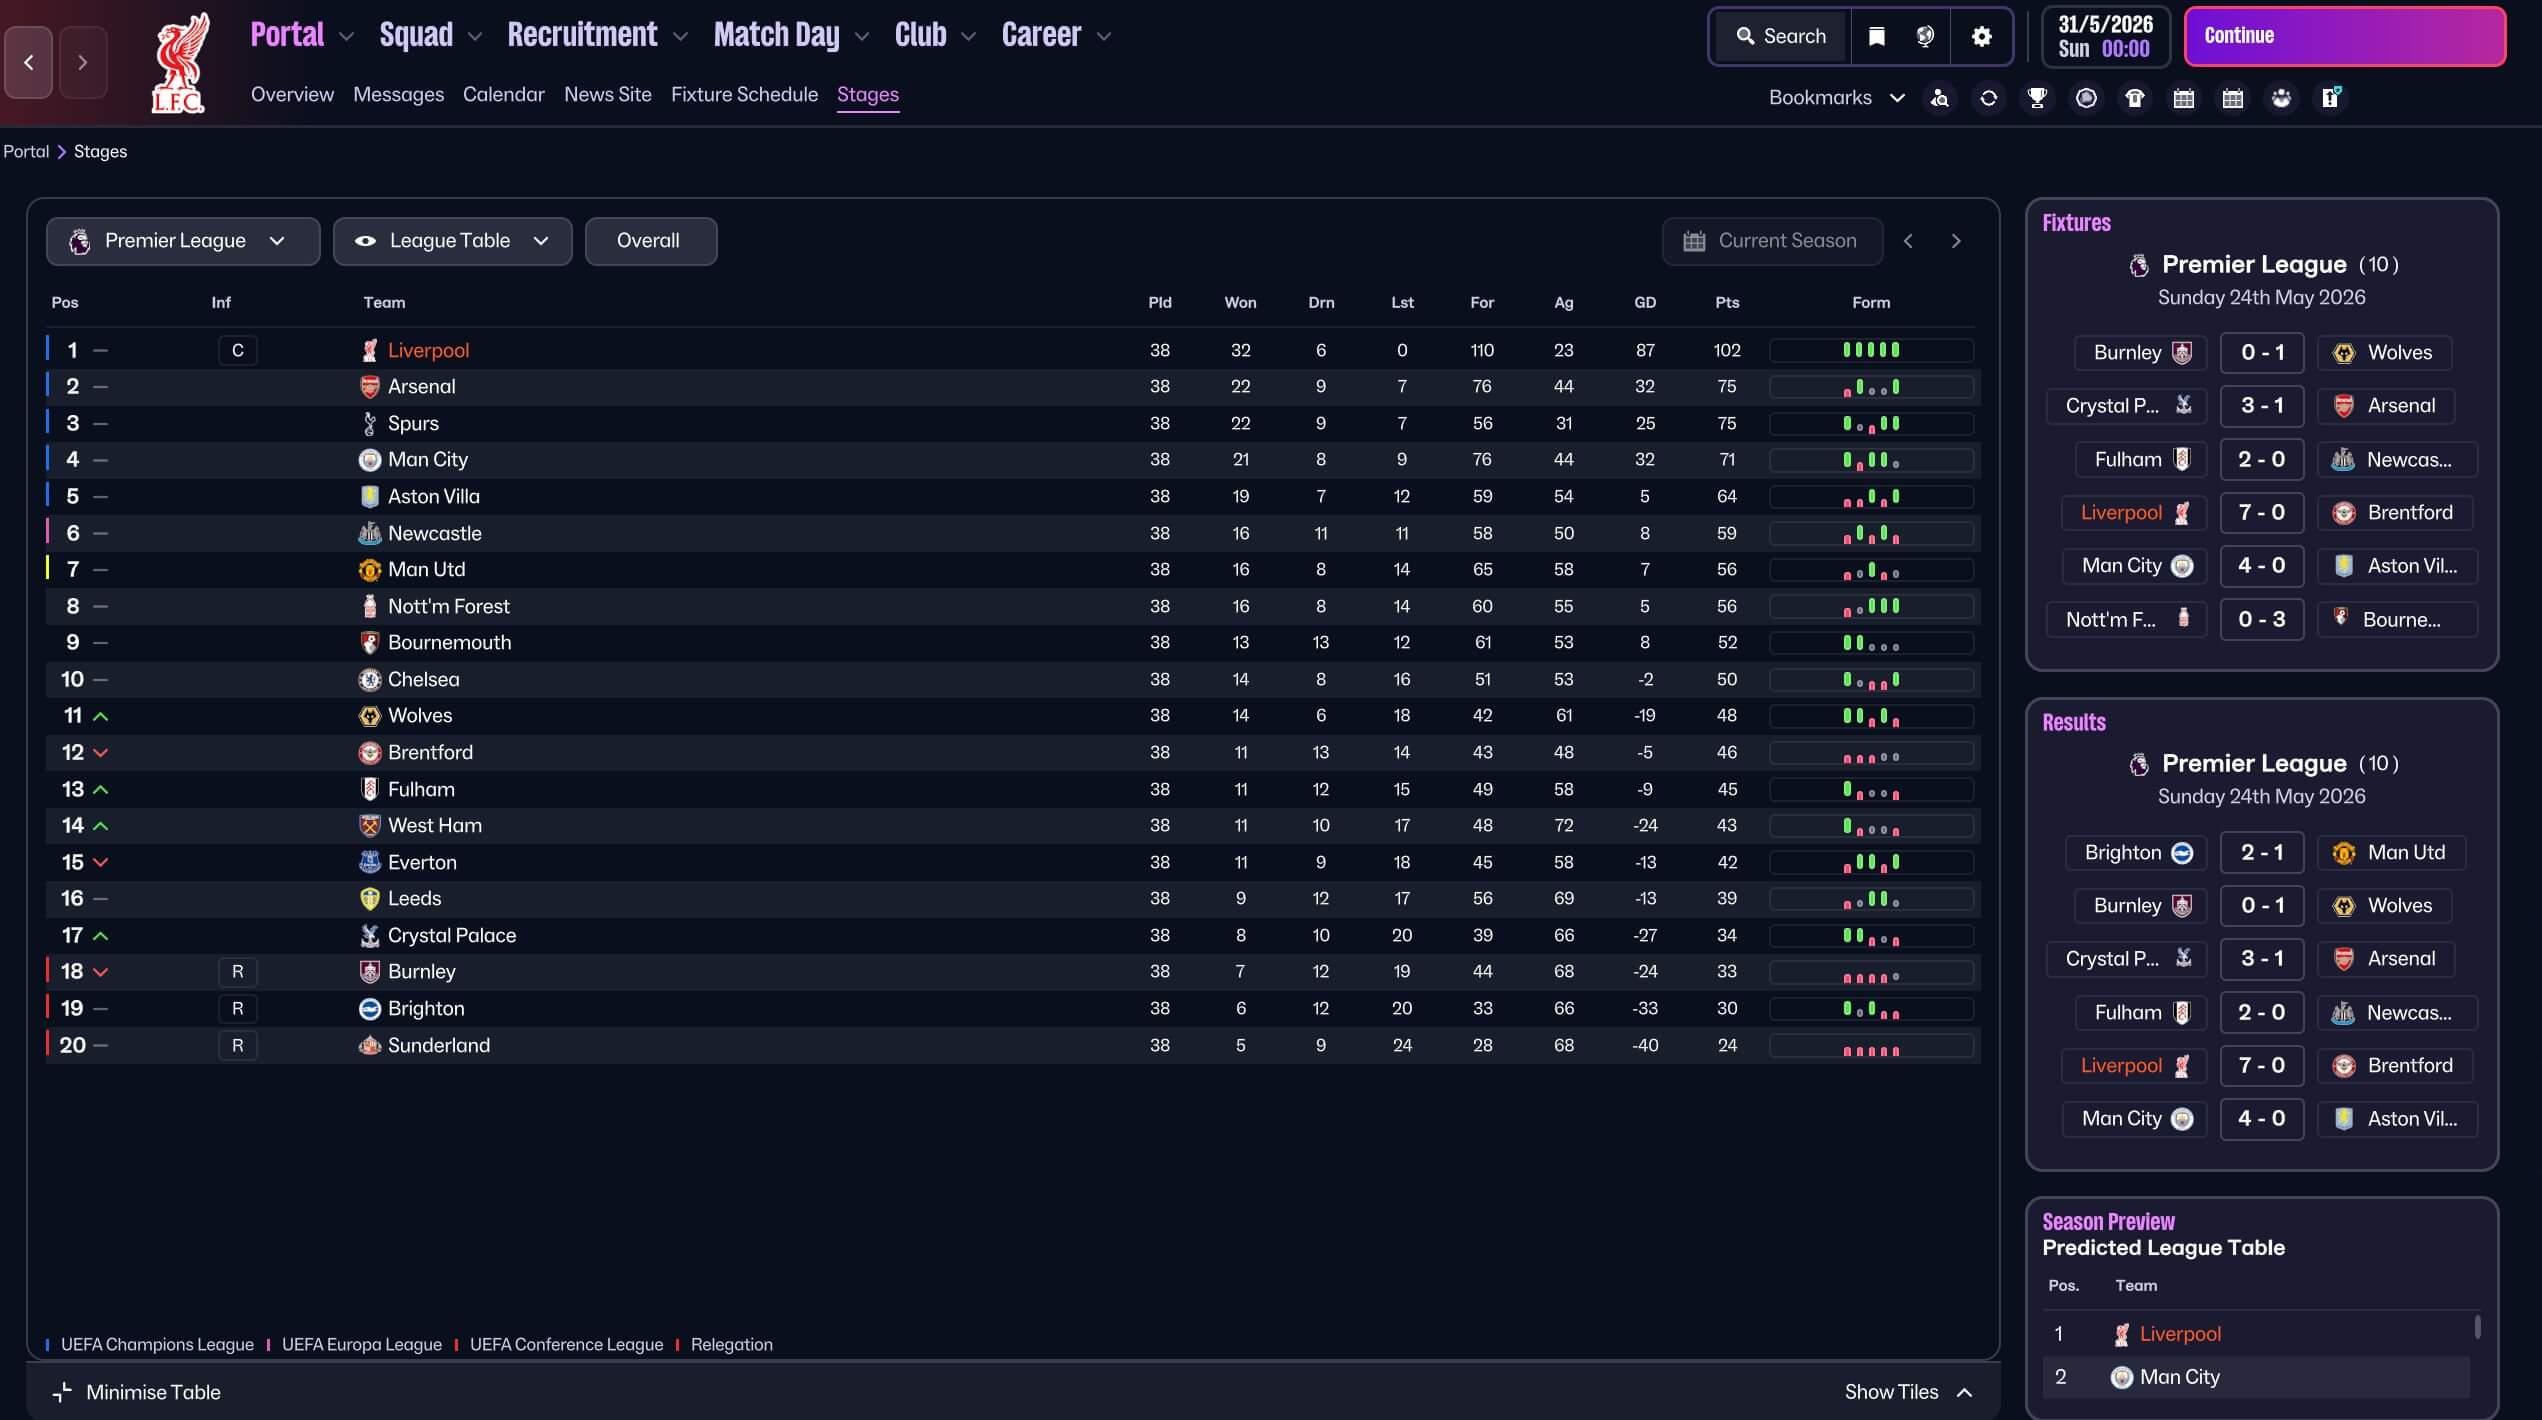Expand the League Table view dropdown
The width and height of the screenshot is (2542, 1420).
[x=452, y=241]
